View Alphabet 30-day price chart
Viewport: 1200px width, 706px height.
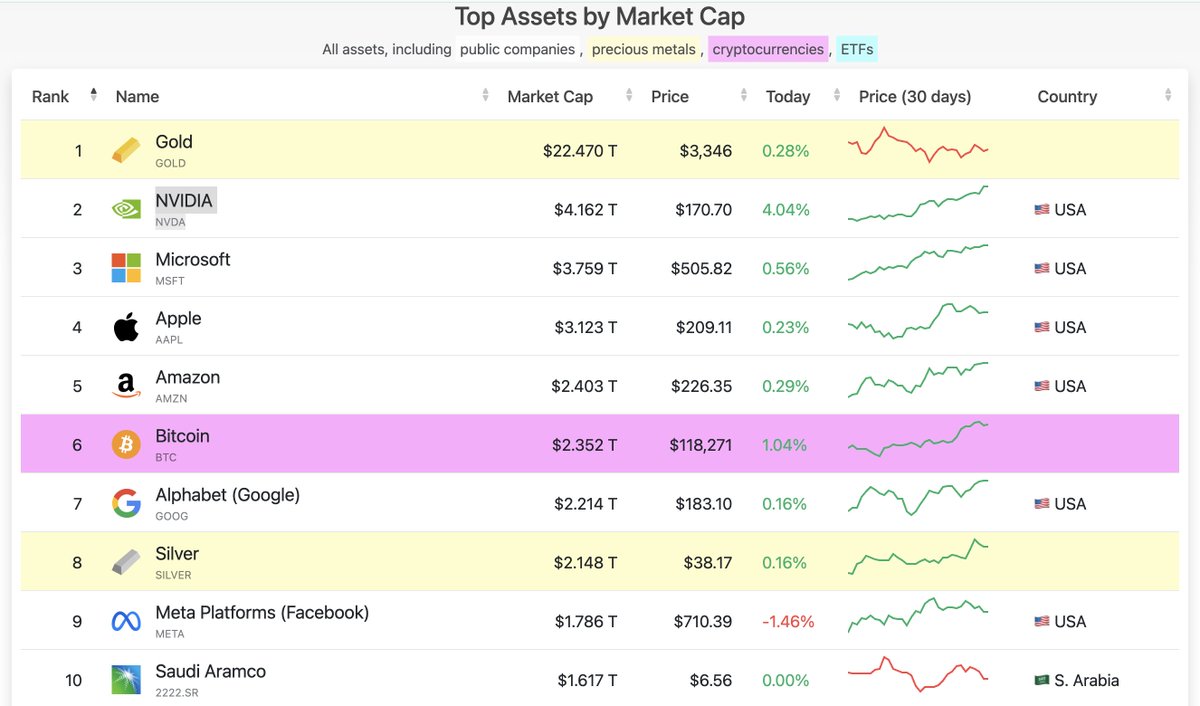point(918,498)
